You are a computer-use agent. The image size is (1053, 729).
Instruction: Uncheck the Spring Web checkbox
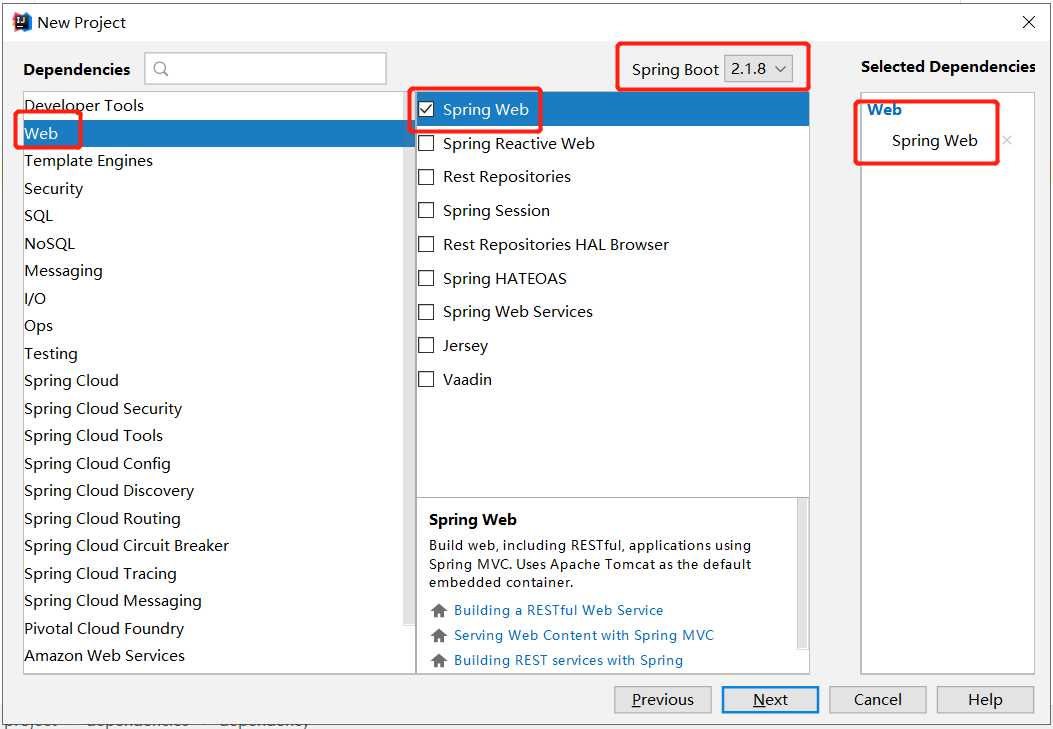(x=426, y=109)
